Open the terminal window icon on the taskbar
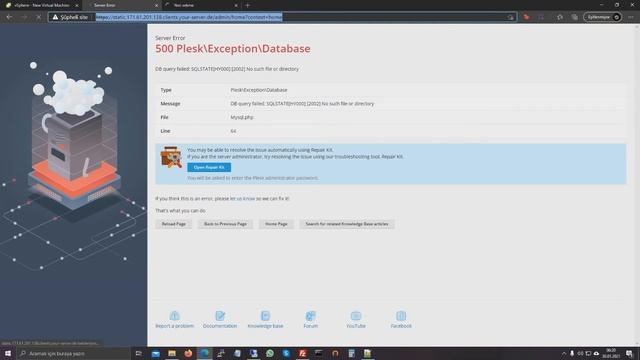The width and height of the screenshot is (640, 360). 319,353
